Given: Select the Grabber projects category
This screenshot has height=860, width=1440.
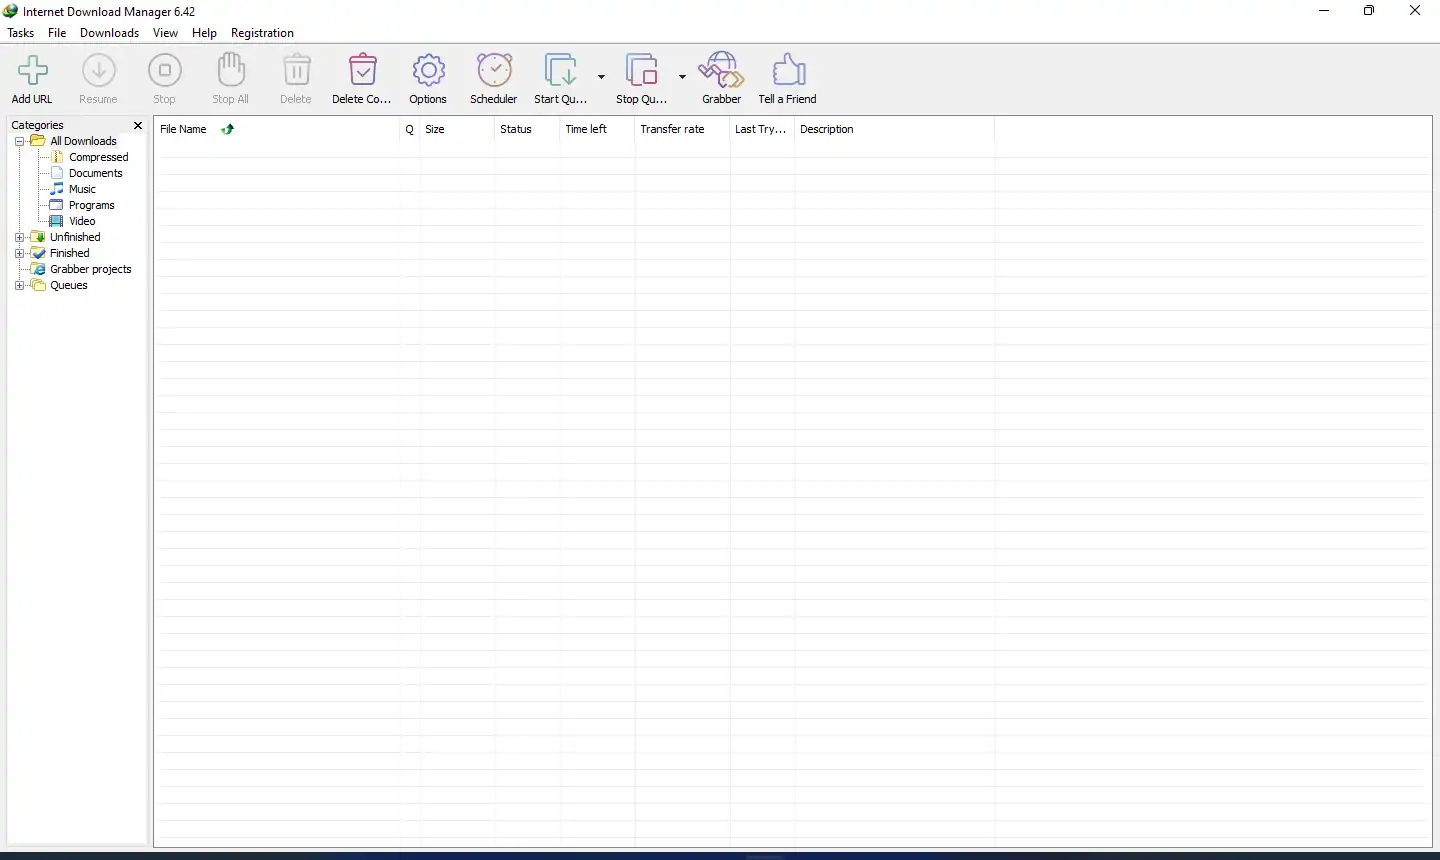Looking at the screenshot, I should coord(90,270).
